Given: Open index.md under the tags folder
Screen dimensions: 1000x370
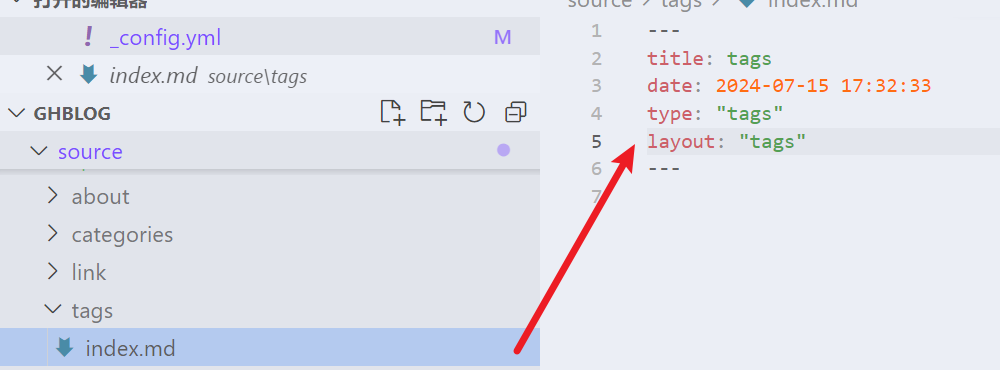Looking at the screenshot, I should pos(270,348).
